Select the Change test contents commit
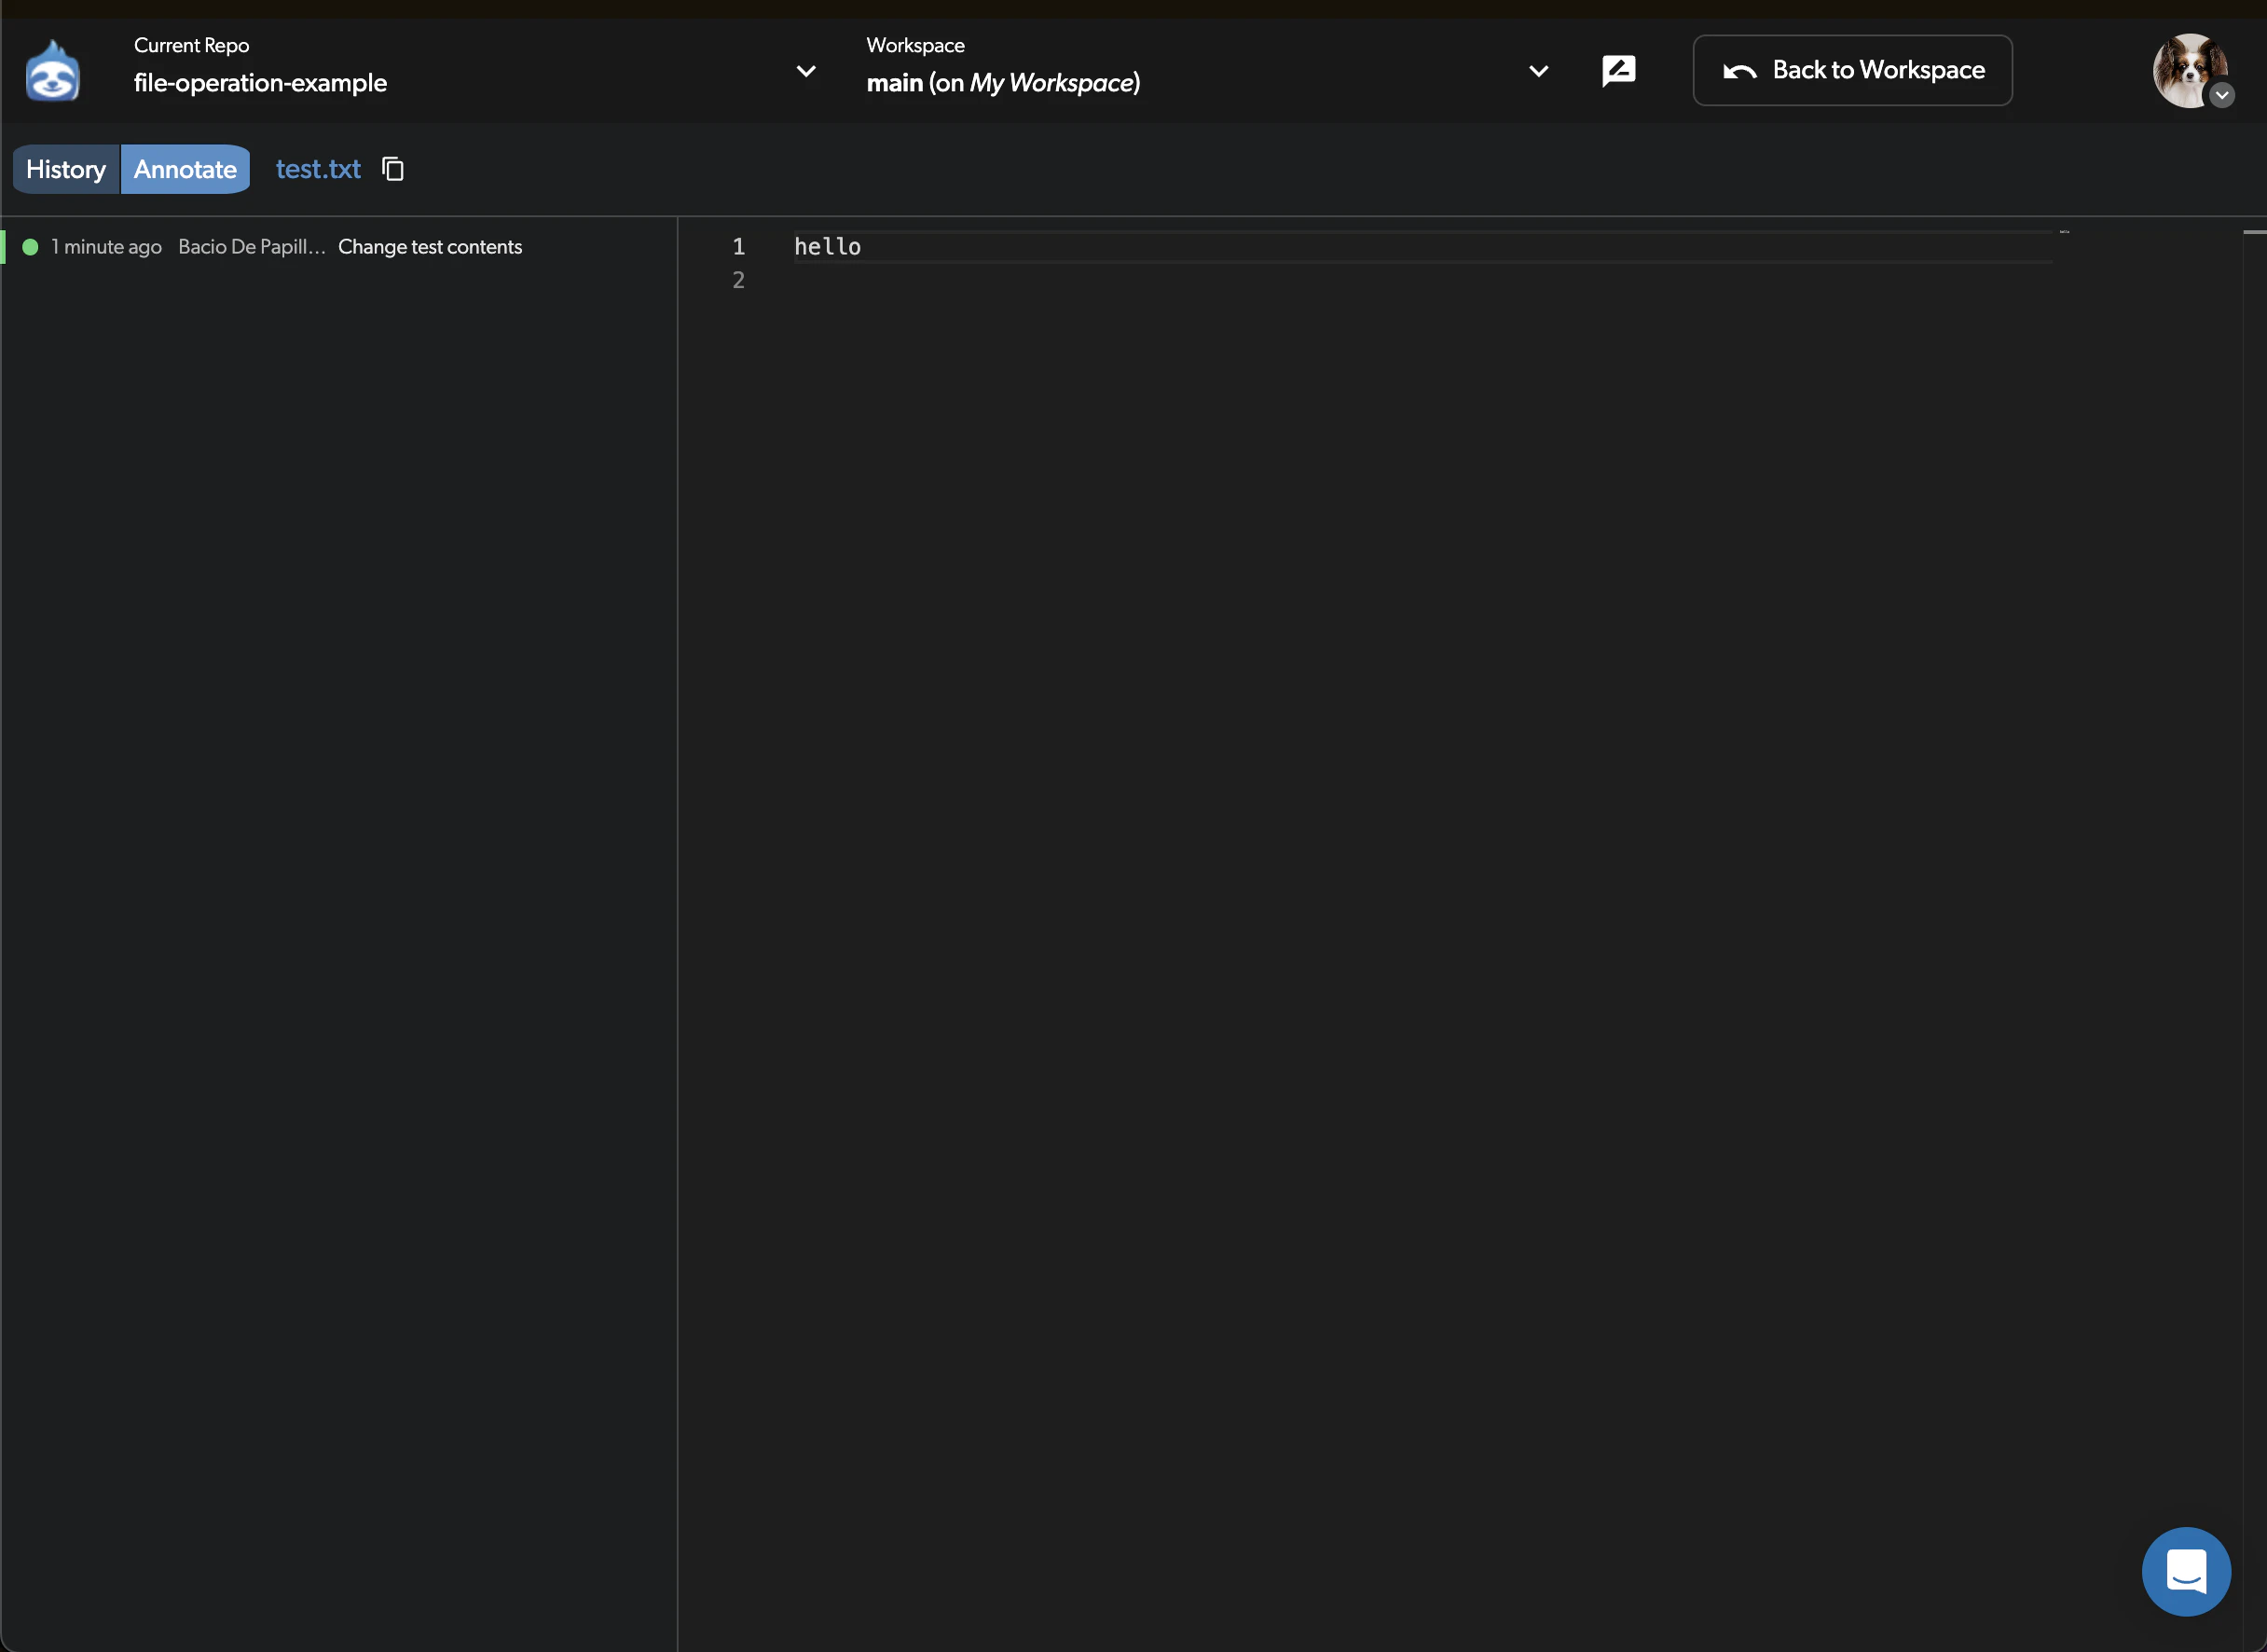Screen dimensions: 2267x1652 [430, 246]
